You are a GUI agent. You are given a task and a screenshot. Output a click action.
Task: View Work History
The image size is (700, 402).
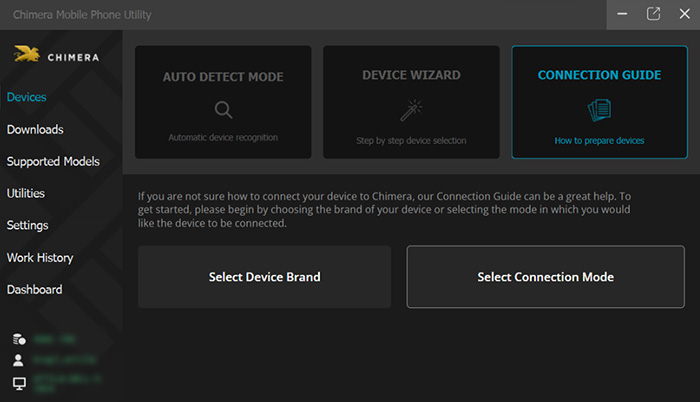pyautogui.click(x=40, y=257)
